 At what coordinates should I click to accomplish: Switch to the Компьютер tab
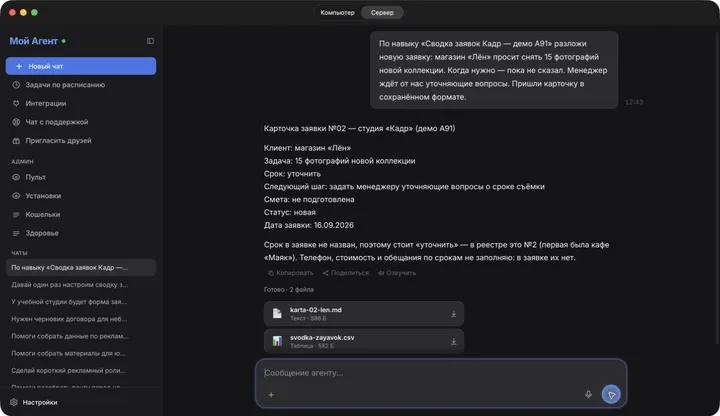(338, 12)
